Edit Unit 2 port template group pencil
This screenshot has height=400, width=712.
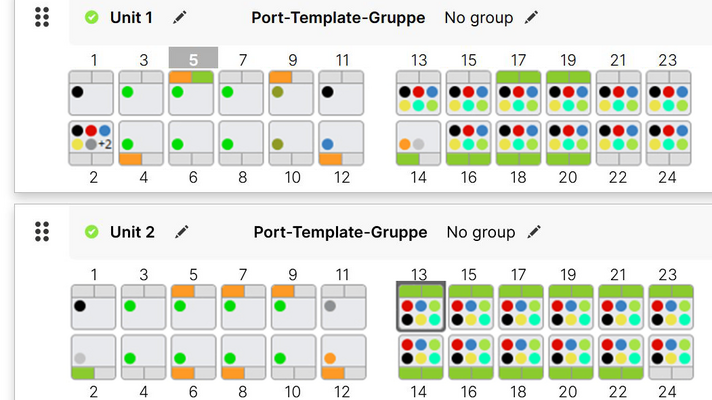pyautogui.click(x=534, y=232)
